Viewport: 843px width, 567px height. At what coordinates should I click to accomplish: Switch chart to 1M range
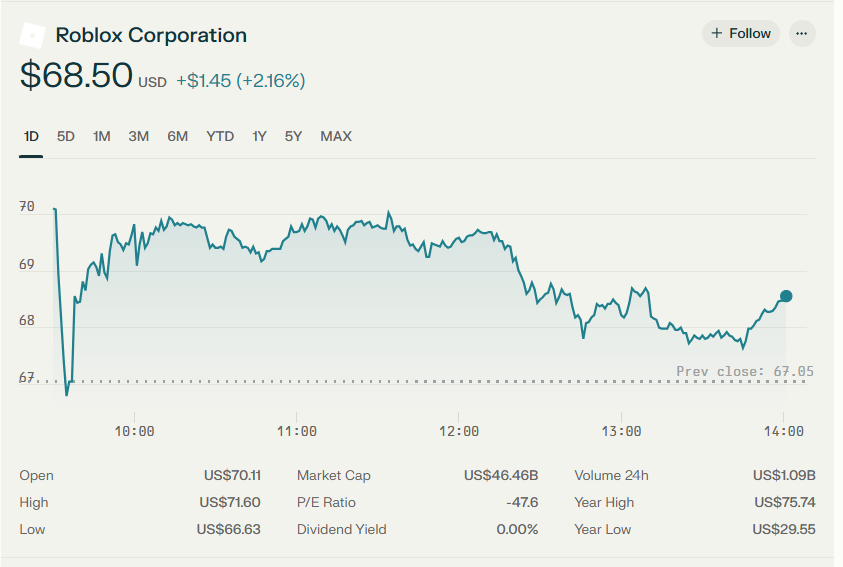point(102,137)
